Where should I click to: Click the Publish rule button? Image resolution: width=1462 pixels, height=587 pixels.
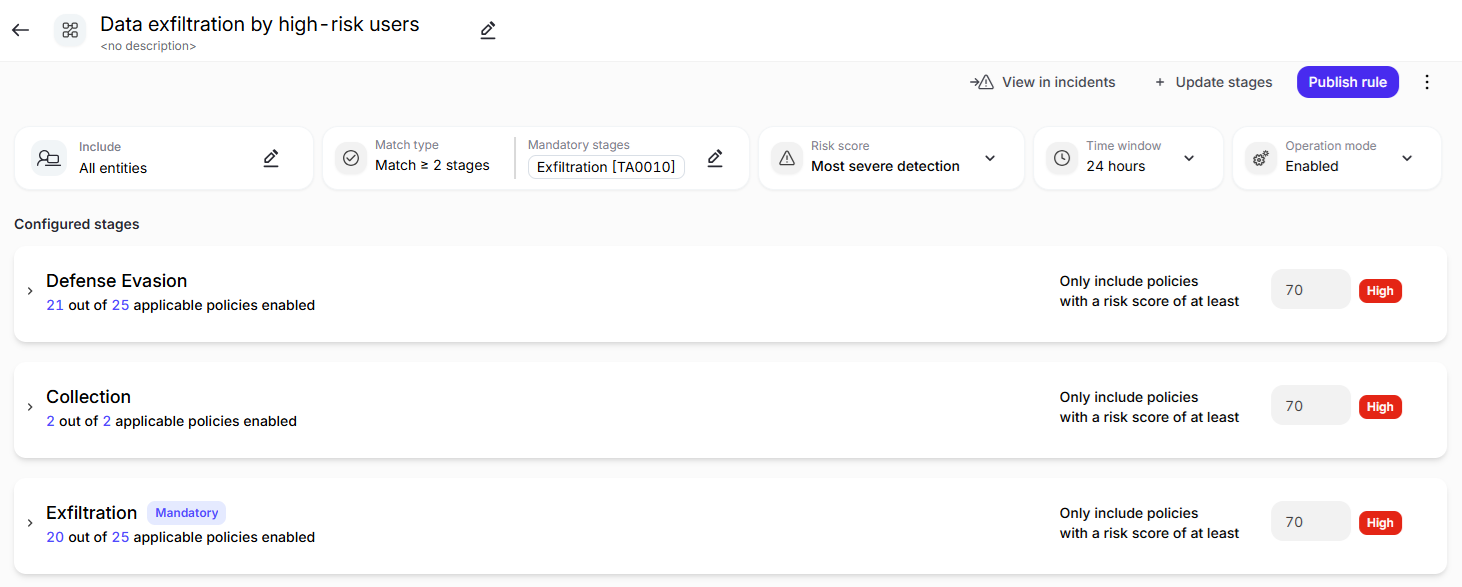click(1347, 82)
